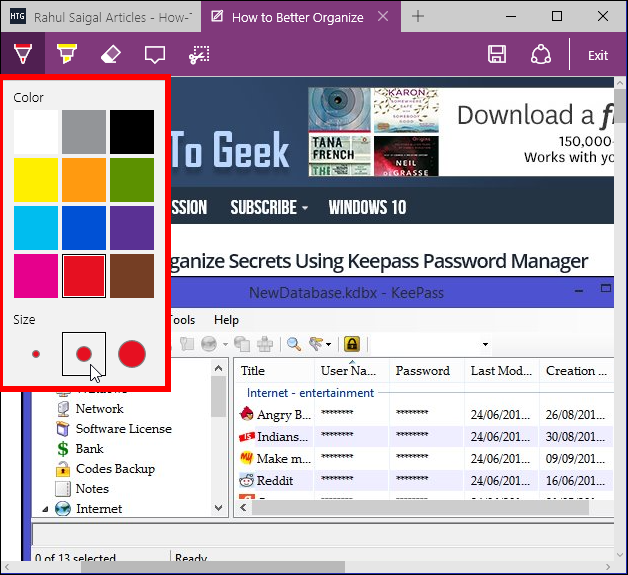Choose the green color swatch

click(132, 180)
